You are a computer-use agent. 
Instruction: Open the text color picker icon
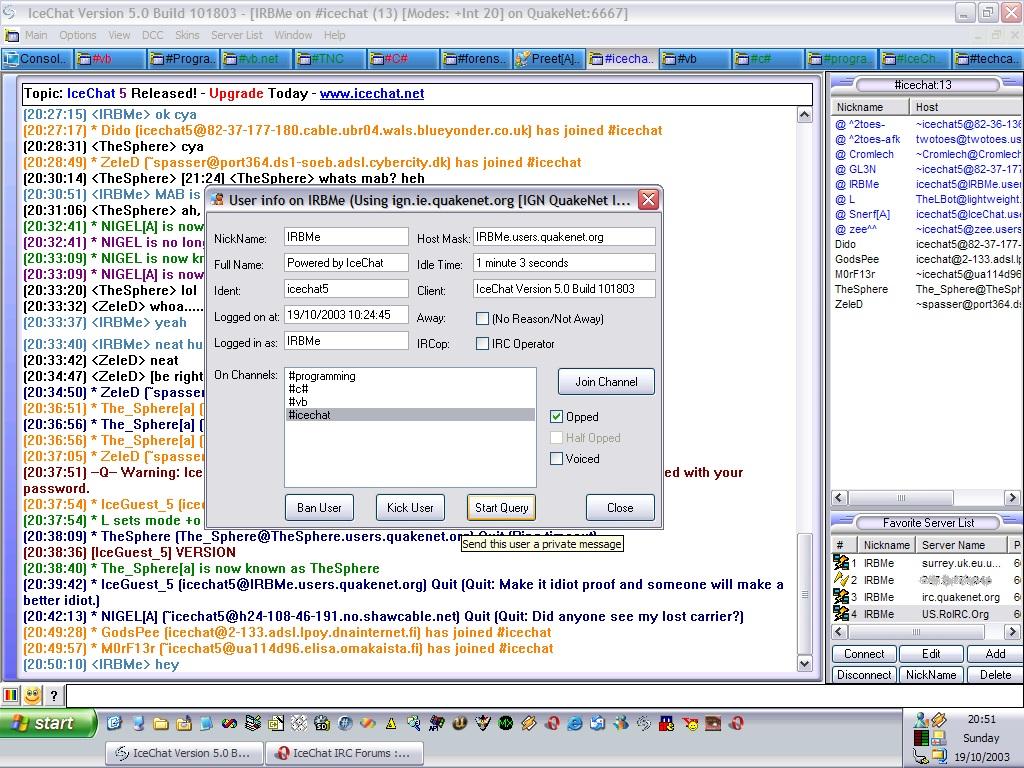pyautogui.click(x=11, y=696)
